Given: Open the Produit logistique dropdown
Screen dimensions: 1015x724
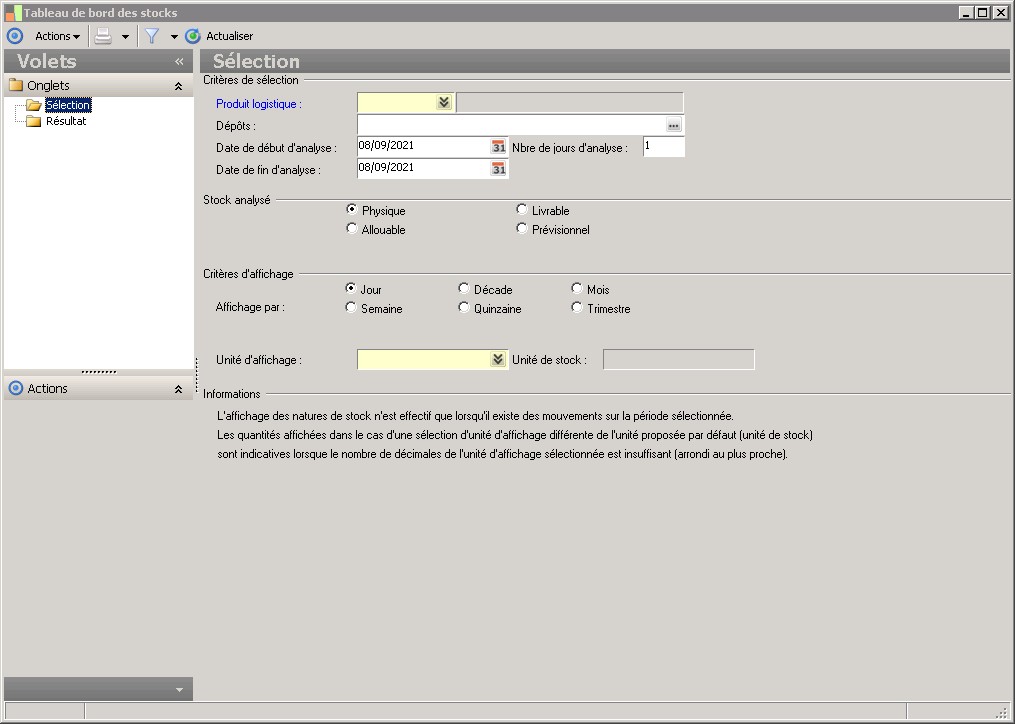Looking at the screenshot, I should (x=444, y=103).
